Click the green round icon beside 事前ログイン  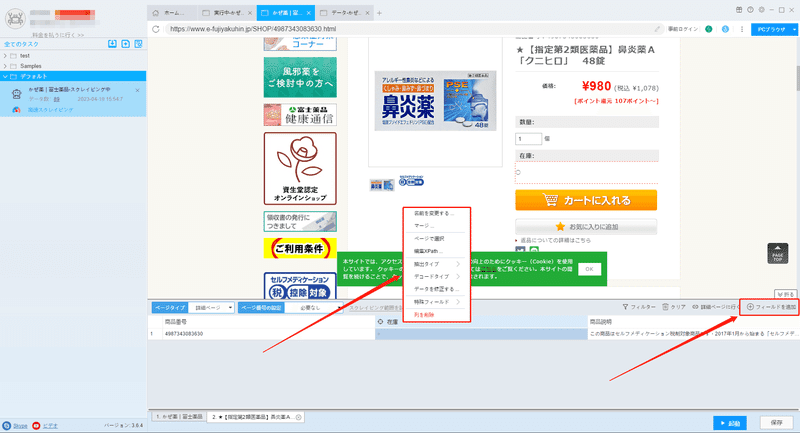709,29
